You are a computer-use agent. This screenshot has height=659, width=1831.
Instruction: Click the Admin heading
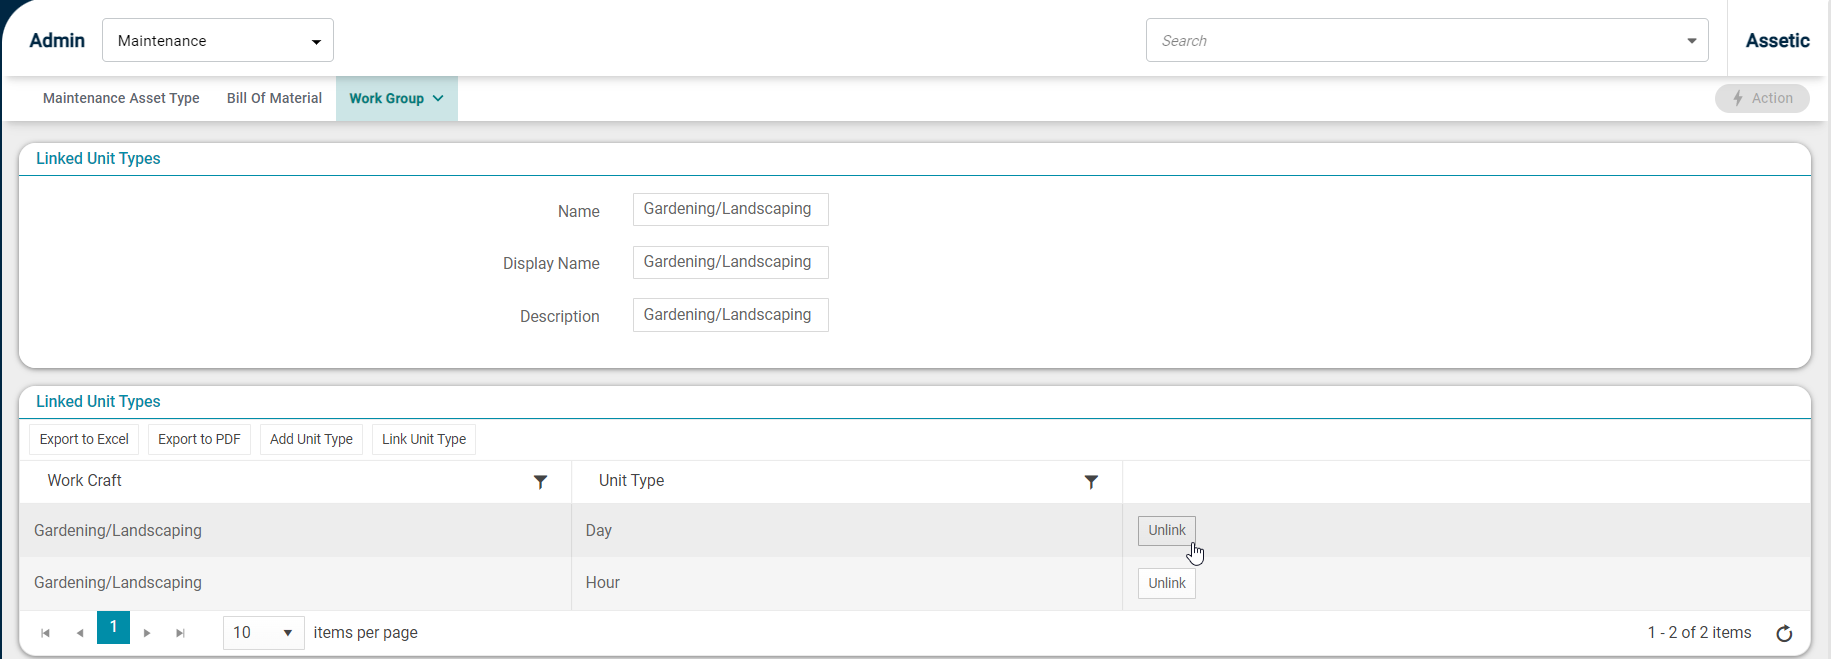click(57, 41)
